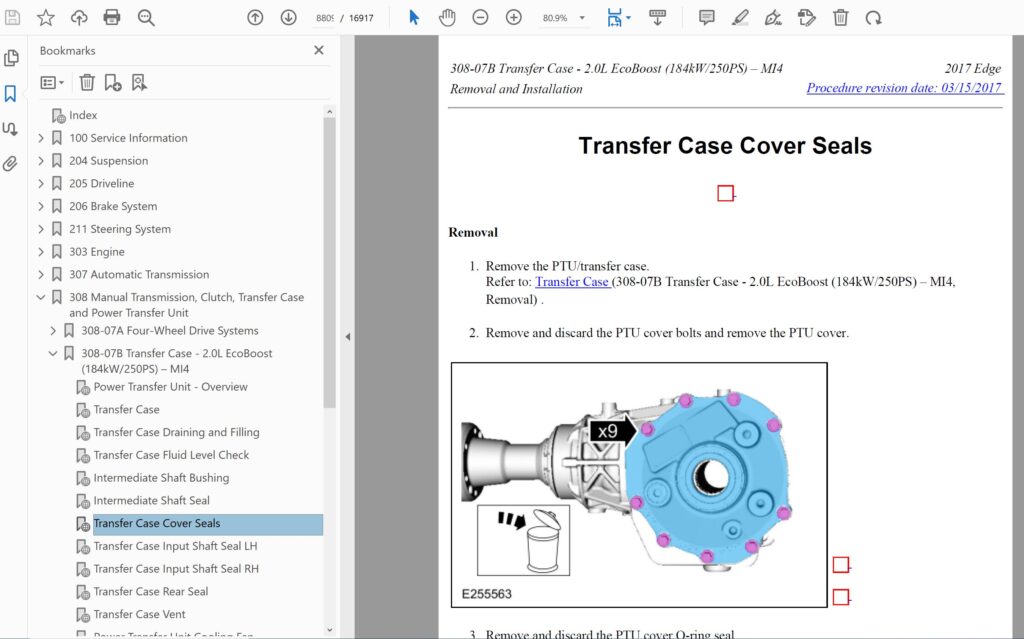The image size is (1024, 639).
Task: Toggle the Bookmarks panel sidebar button
Action: coord(11,94)
